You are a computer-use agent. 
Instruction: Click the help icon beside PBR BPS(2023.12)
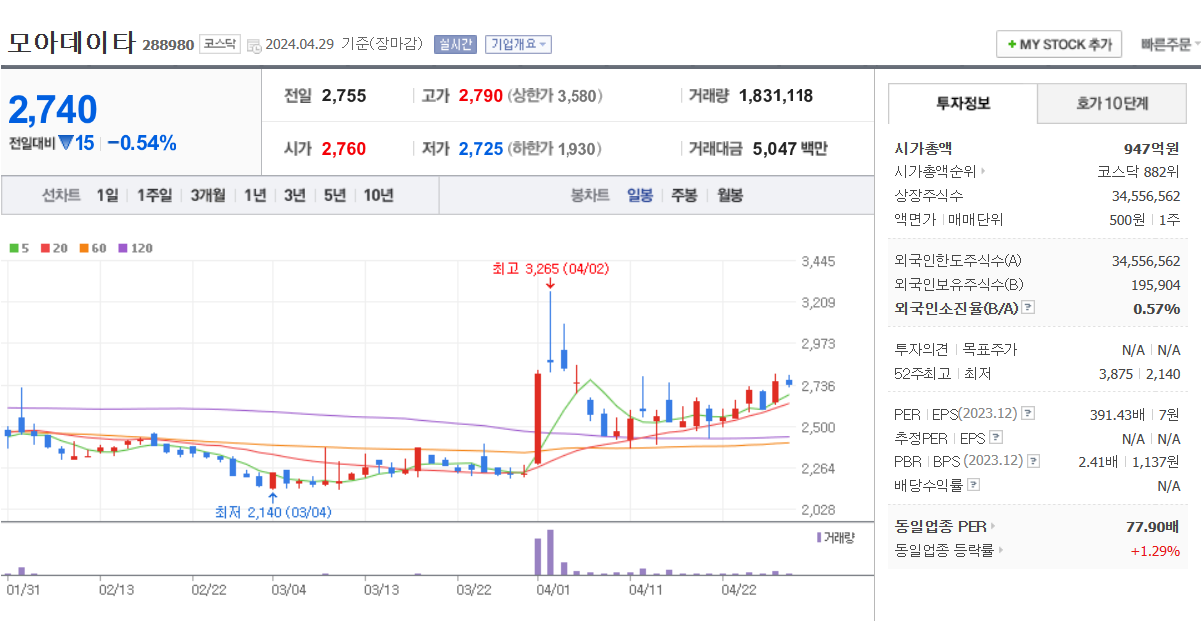[1034, 461]
